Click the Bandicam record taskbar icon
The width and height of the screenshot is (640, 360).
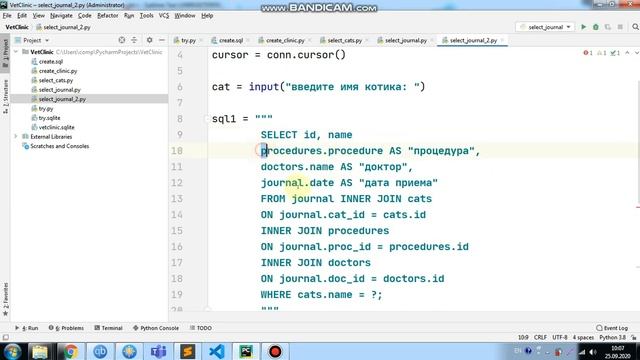point(275,351)
